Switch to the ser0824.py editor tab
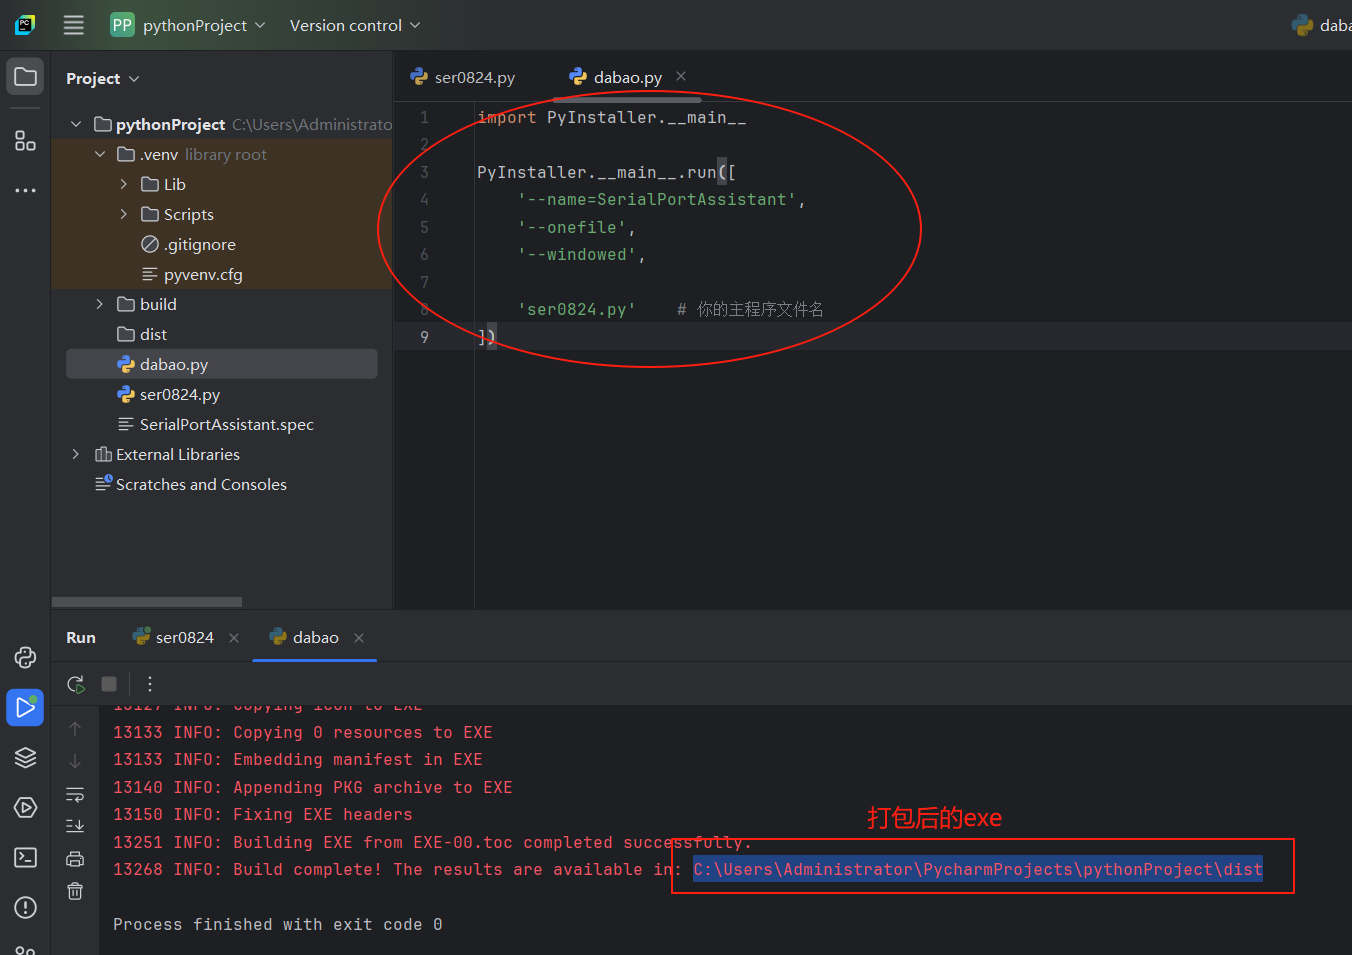 (463, 77)
